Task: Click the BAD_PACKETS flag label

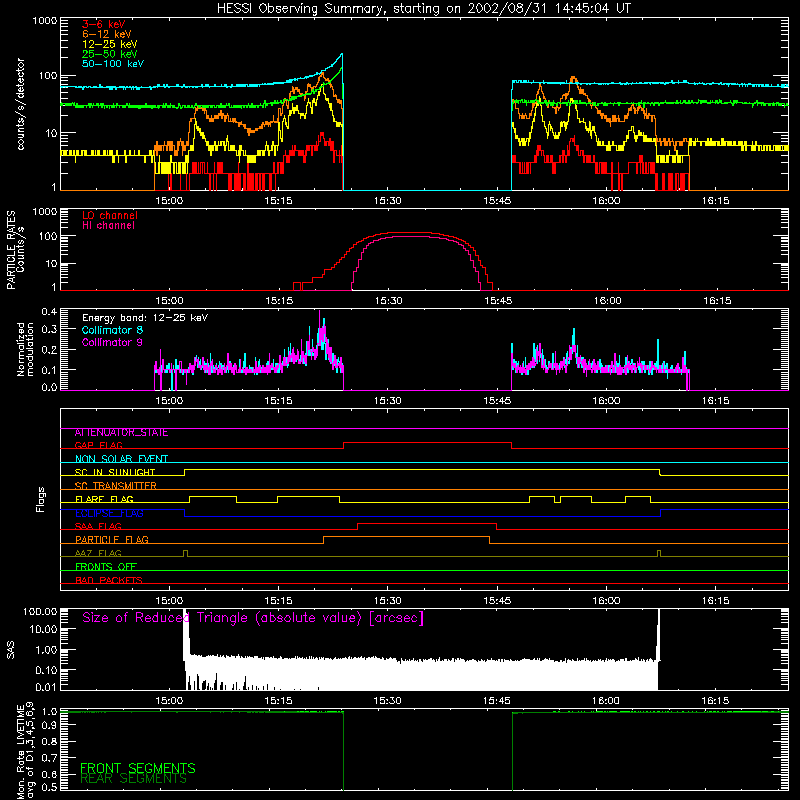Action: [109, 580]
